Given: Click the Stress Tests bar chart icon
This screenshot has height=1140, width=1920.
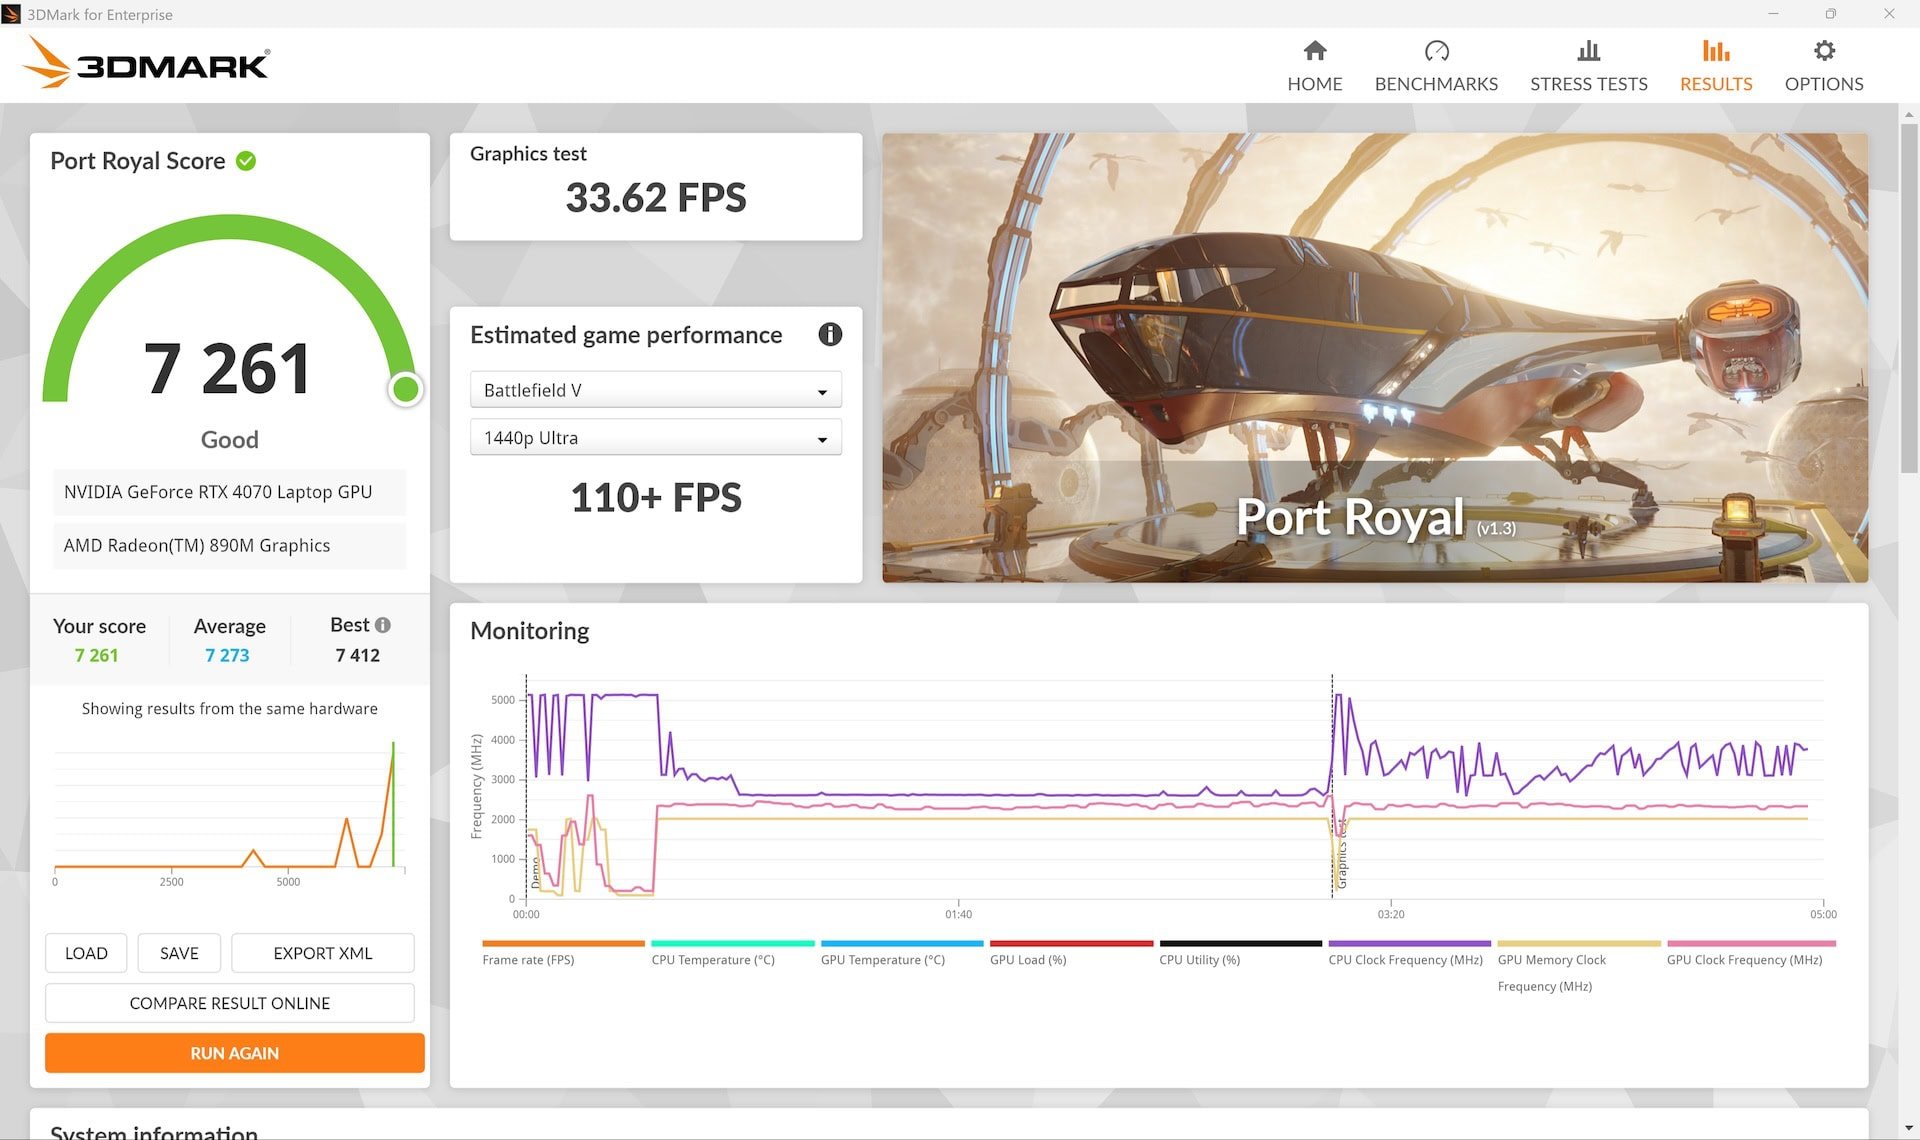Looking at the screenshot, I should tap(1588, 50).
